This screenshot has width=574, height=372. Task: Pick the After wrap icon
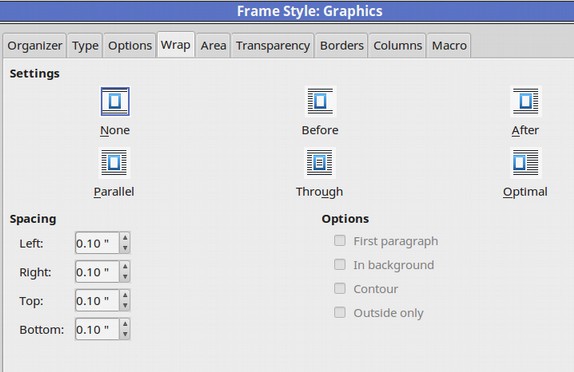coord(526,101)
